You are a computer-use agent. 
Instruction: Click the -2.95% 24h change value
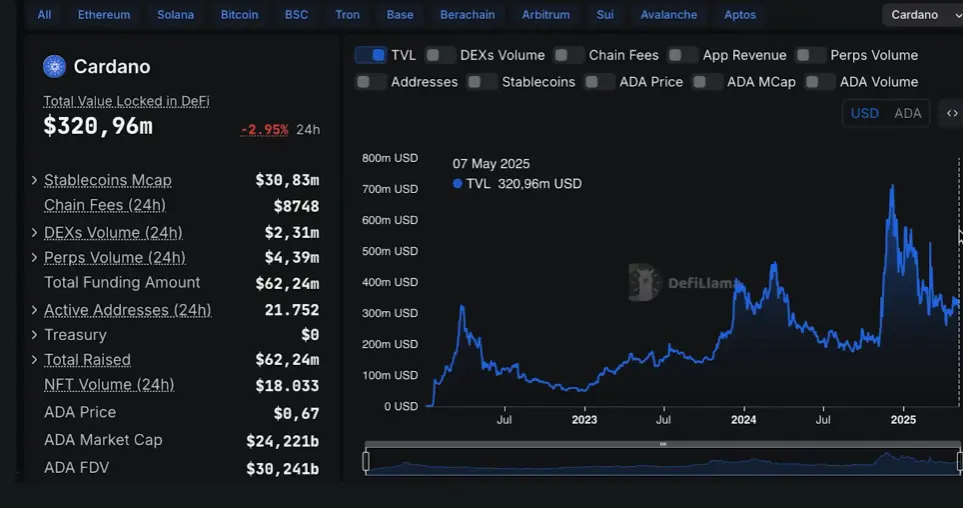(264, 130)
